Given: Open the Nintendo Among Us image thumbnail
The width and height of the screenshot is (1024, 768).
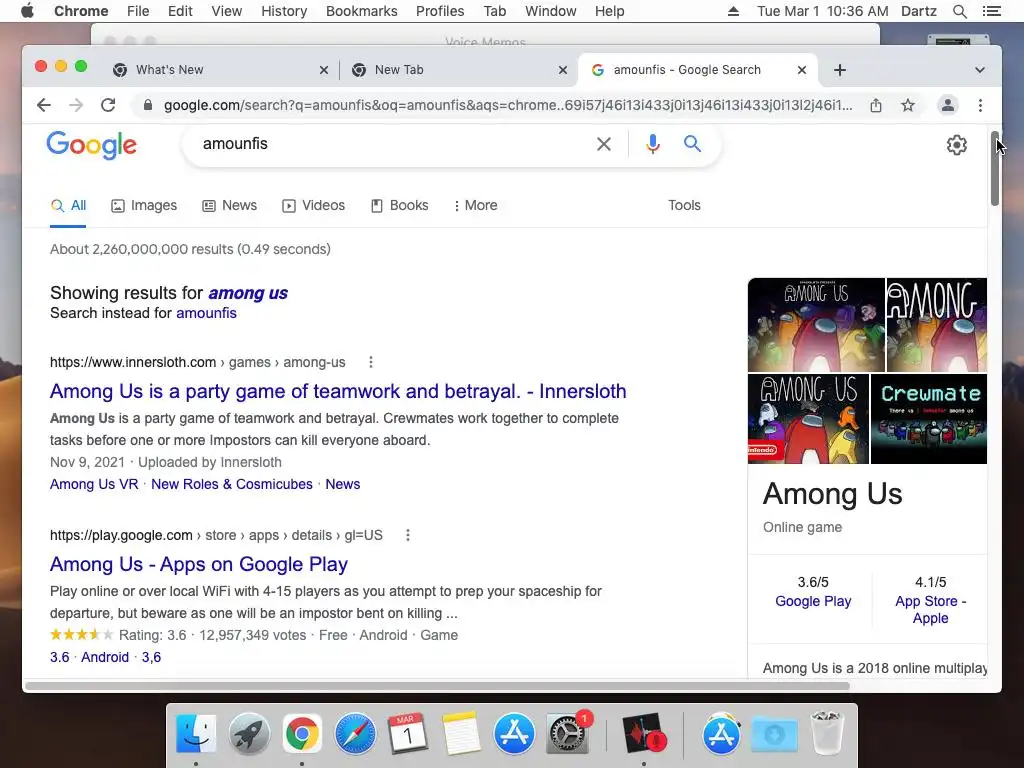Looking at the screenshot, I should tap(808, 419).
